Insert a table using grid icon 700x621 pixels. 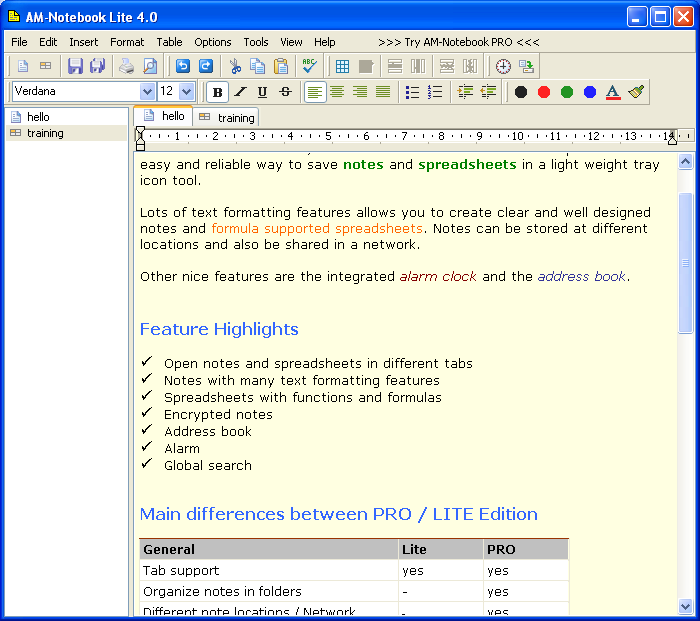[342, 66]
